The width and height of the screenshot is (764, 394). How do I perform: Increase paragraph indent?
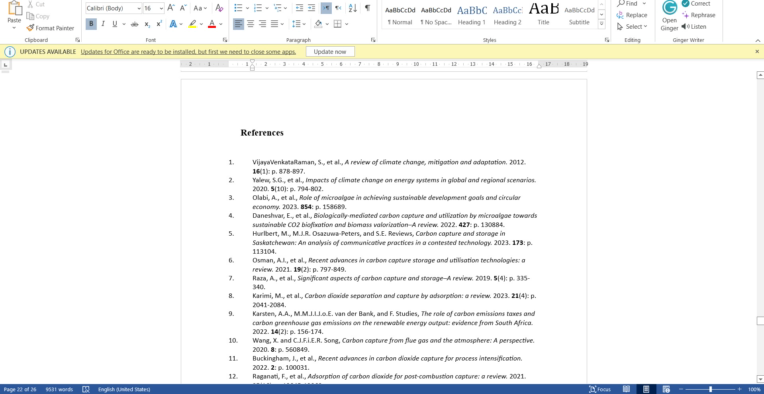coord(312,8)
